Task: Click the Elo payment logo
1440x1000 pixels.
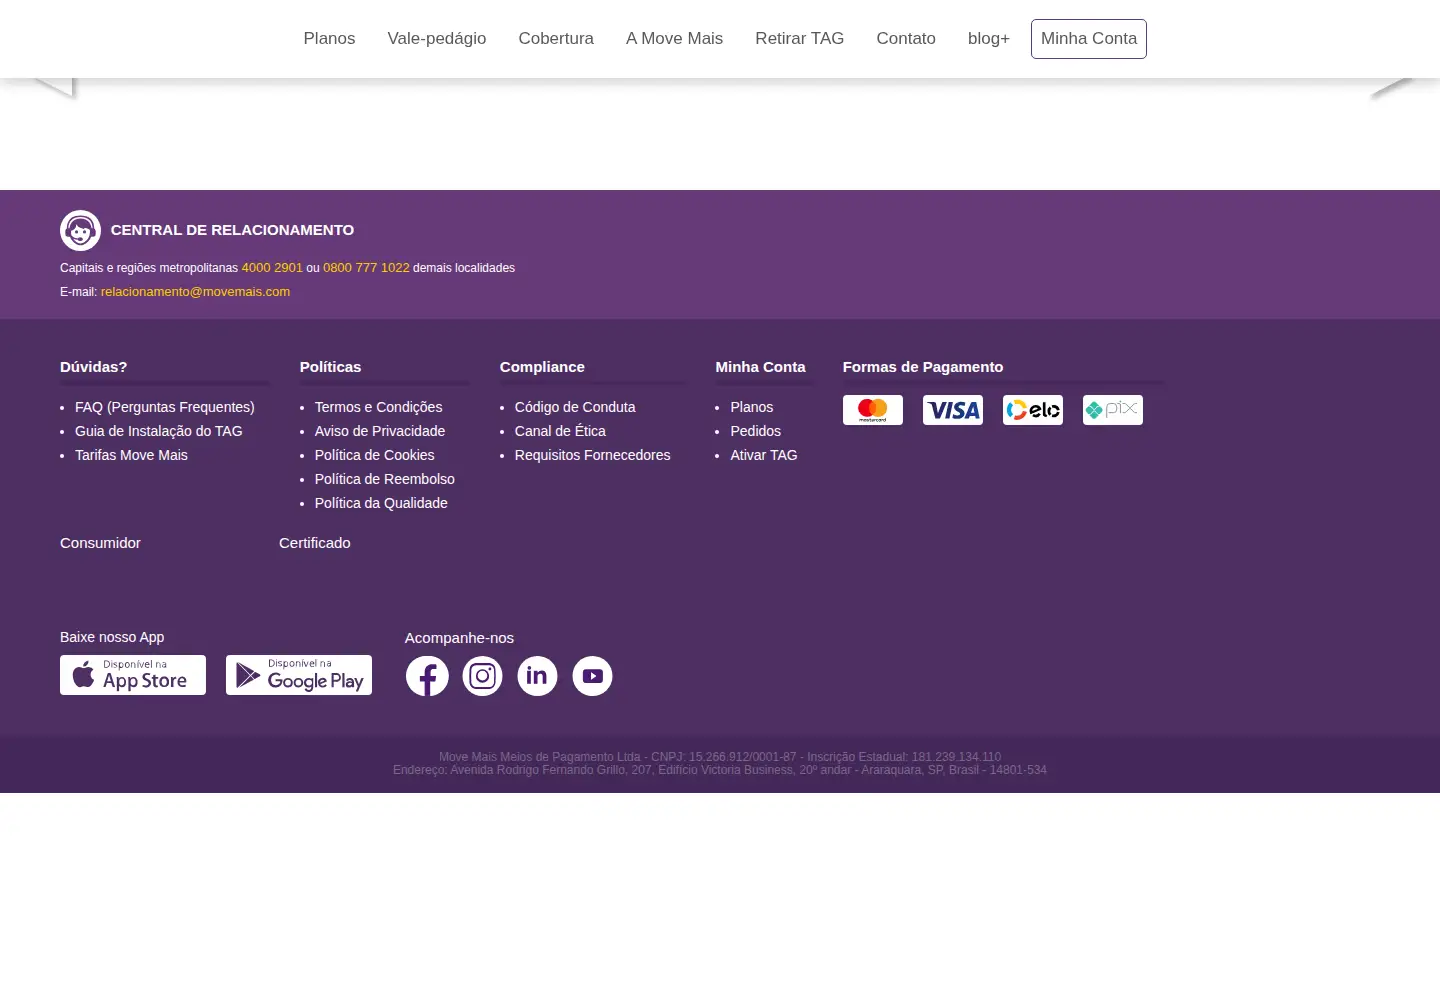Action: click(x=1033, y=410)
